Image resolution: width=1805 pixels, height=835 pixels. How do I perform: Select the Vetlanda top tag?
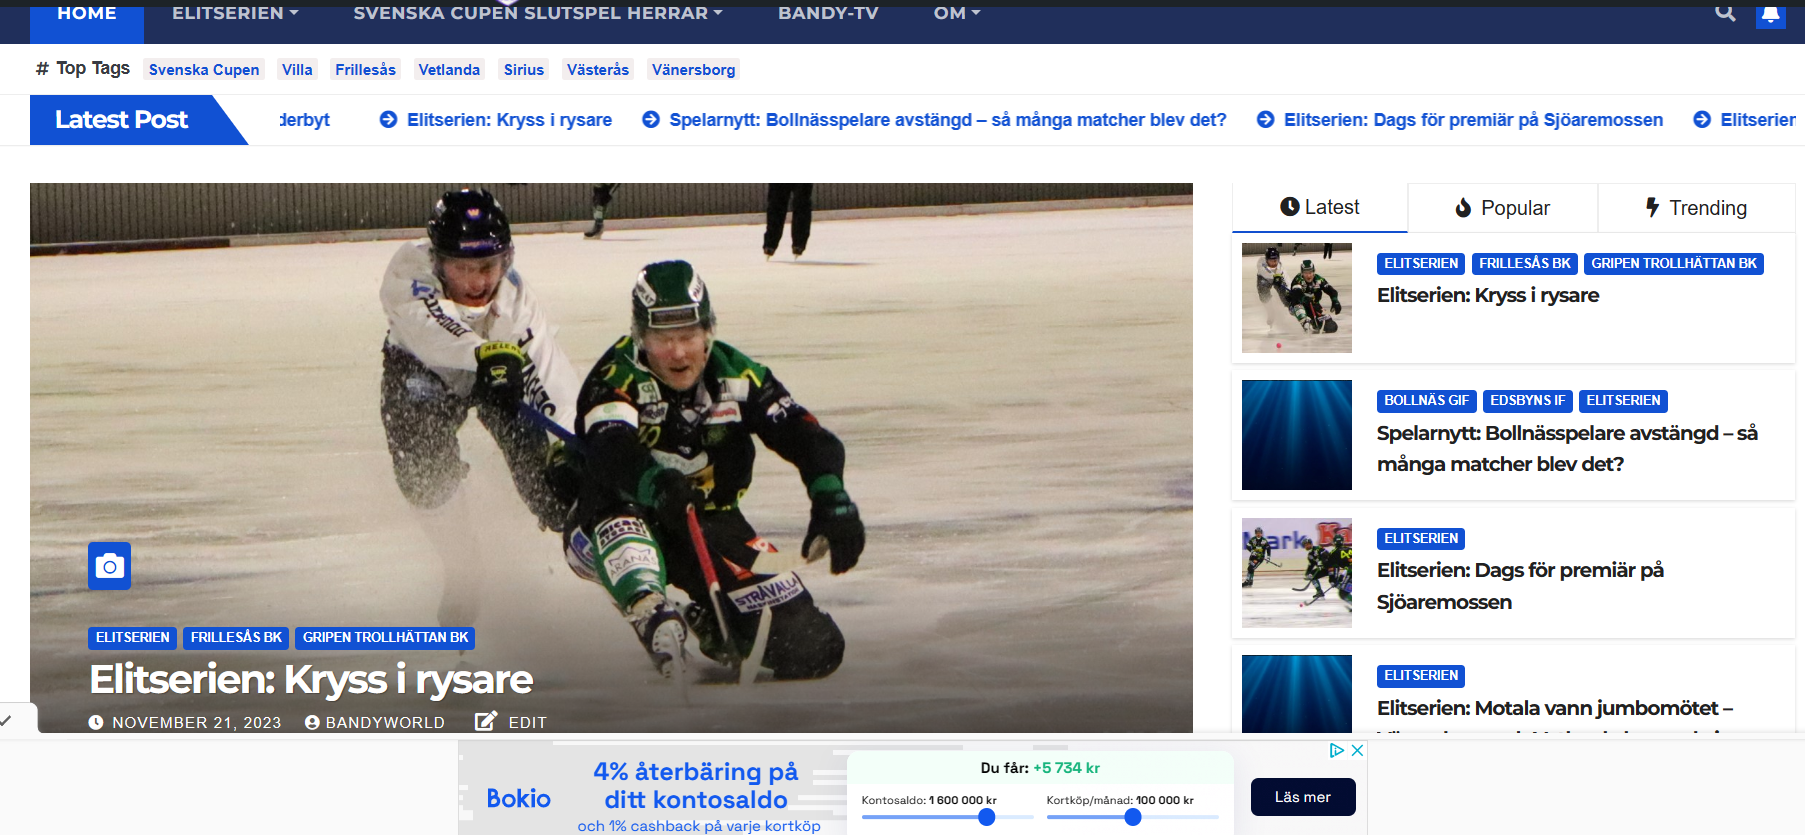point(449,70)
